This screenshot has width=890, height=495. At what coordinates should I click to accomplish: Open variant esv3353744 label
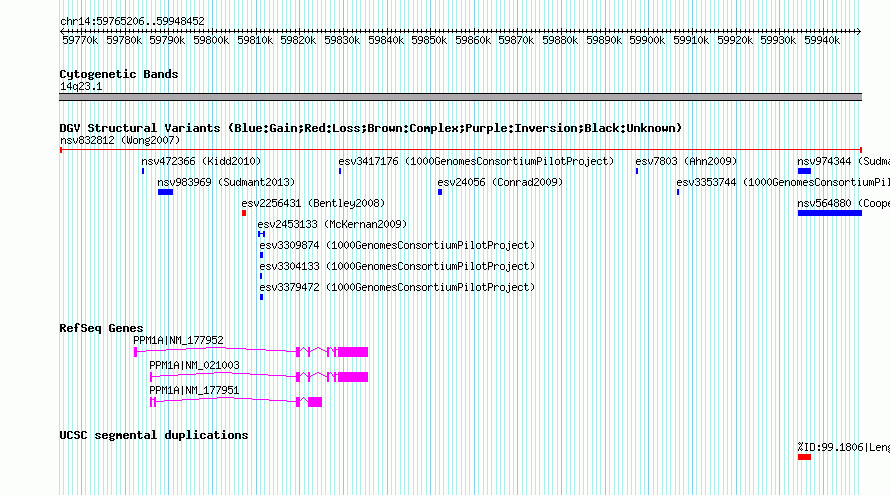783,182
